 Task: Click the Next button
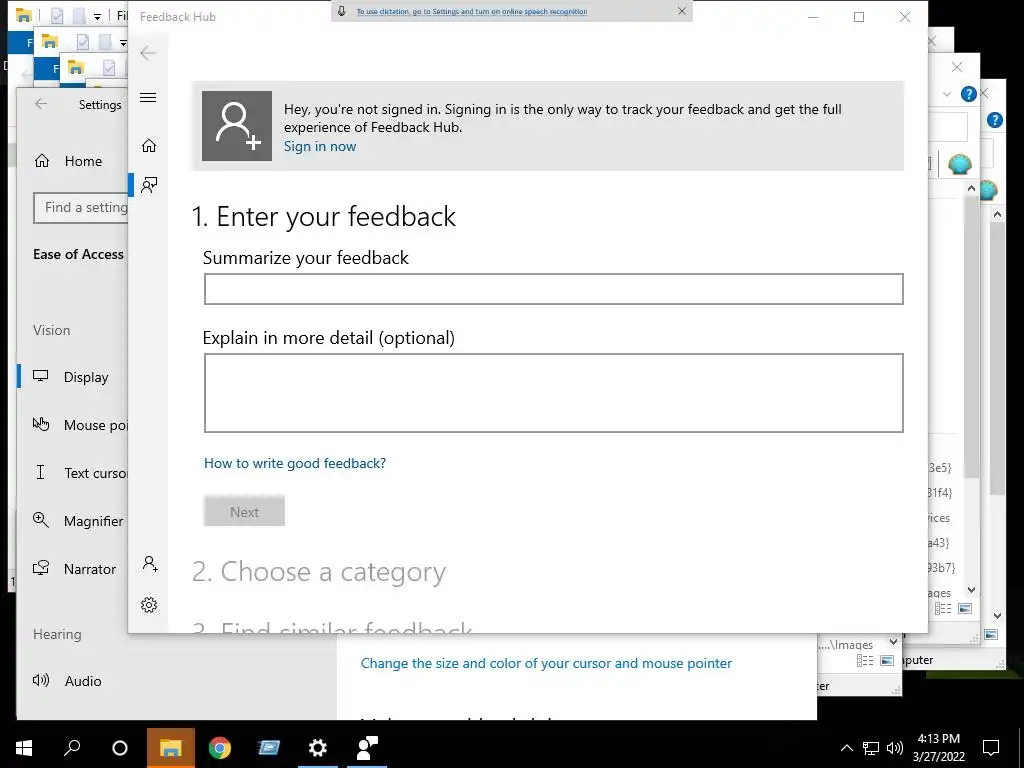(x=244, y=511)
